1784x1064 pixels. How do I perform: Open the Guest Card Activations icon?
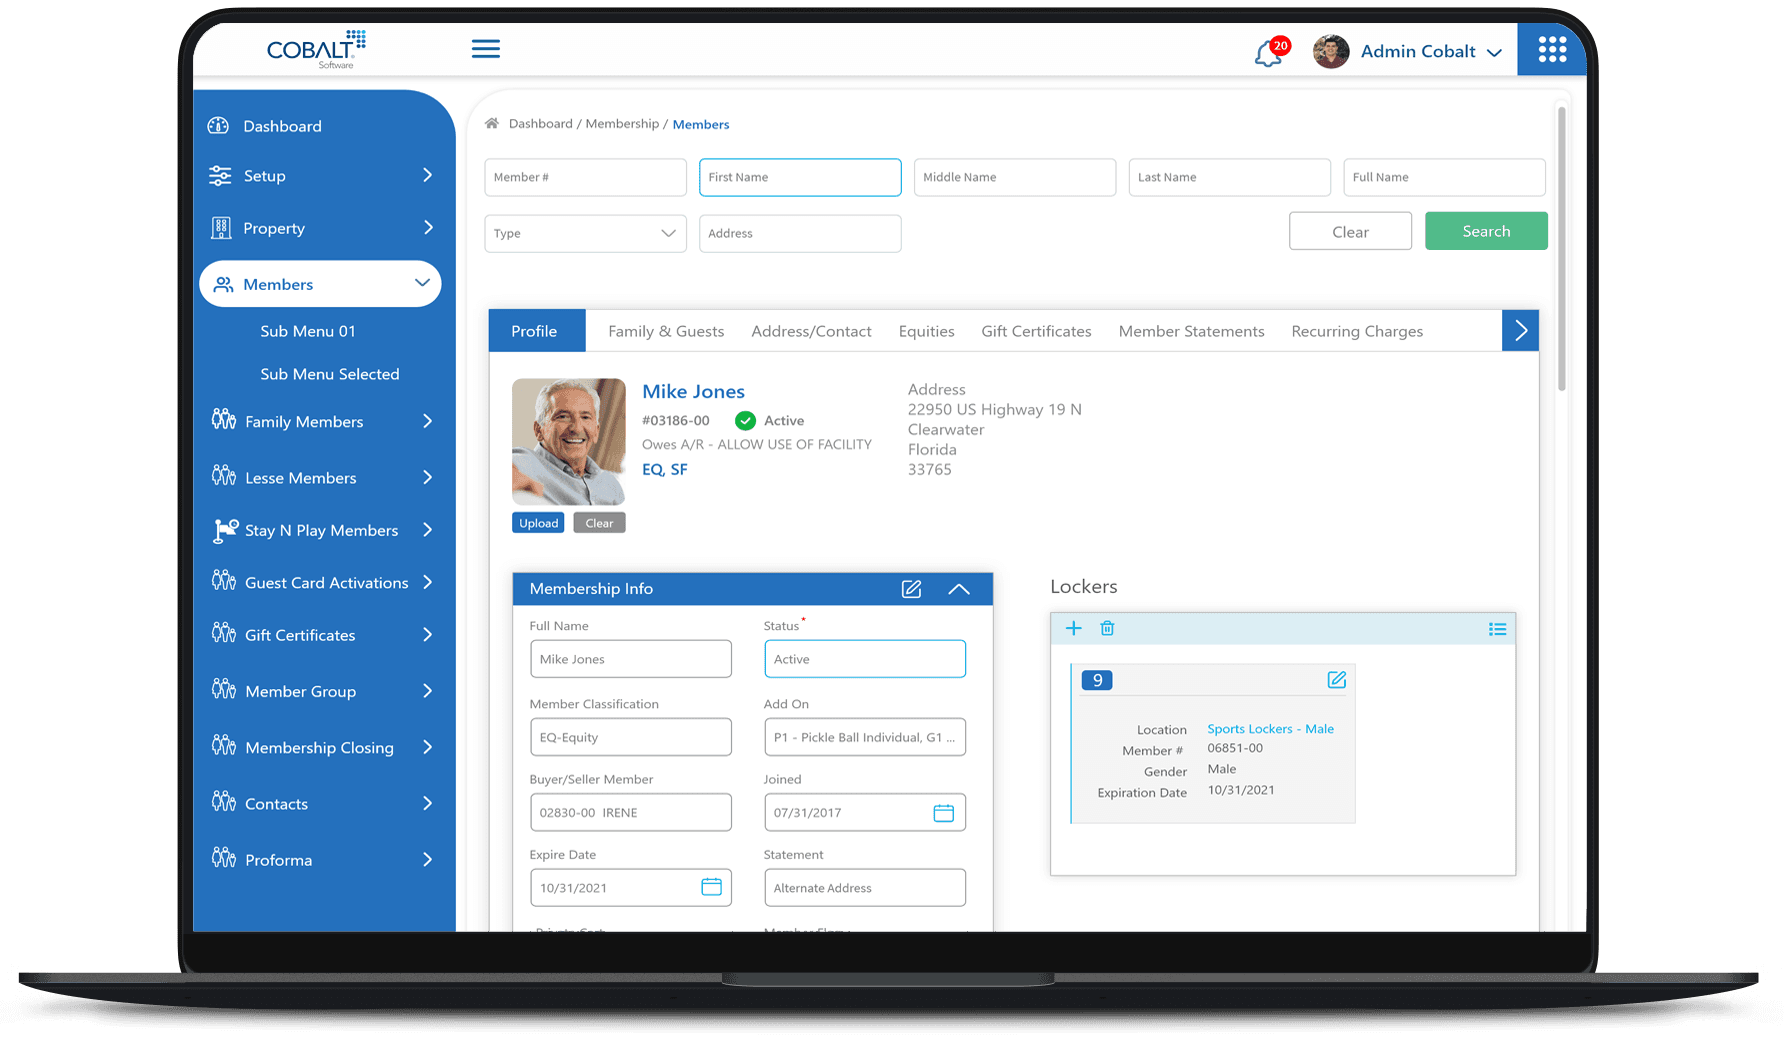[224, 581]
